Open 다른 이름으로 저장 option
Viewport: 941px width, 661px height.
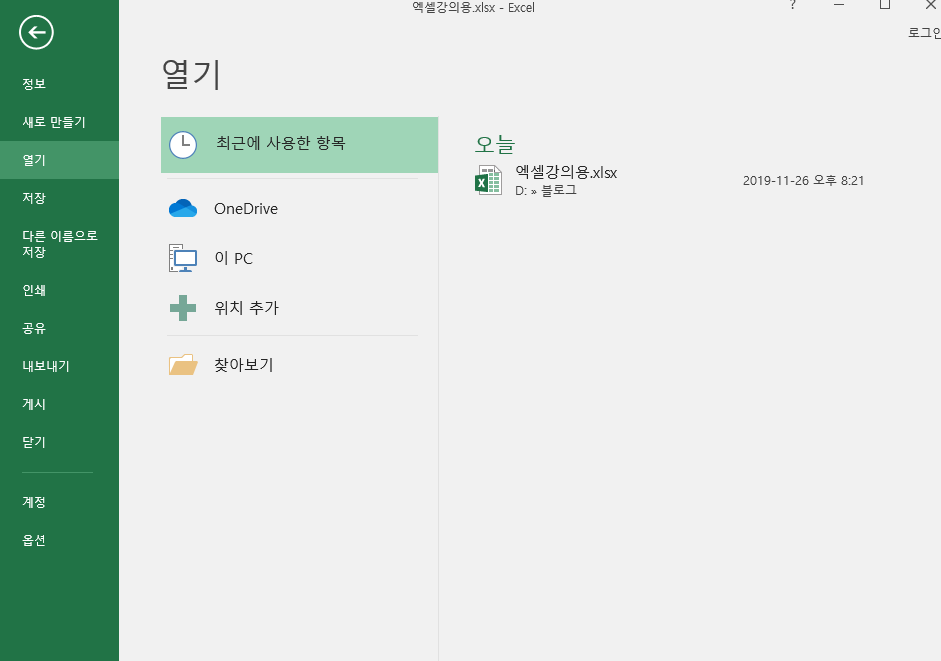(59, 244)
